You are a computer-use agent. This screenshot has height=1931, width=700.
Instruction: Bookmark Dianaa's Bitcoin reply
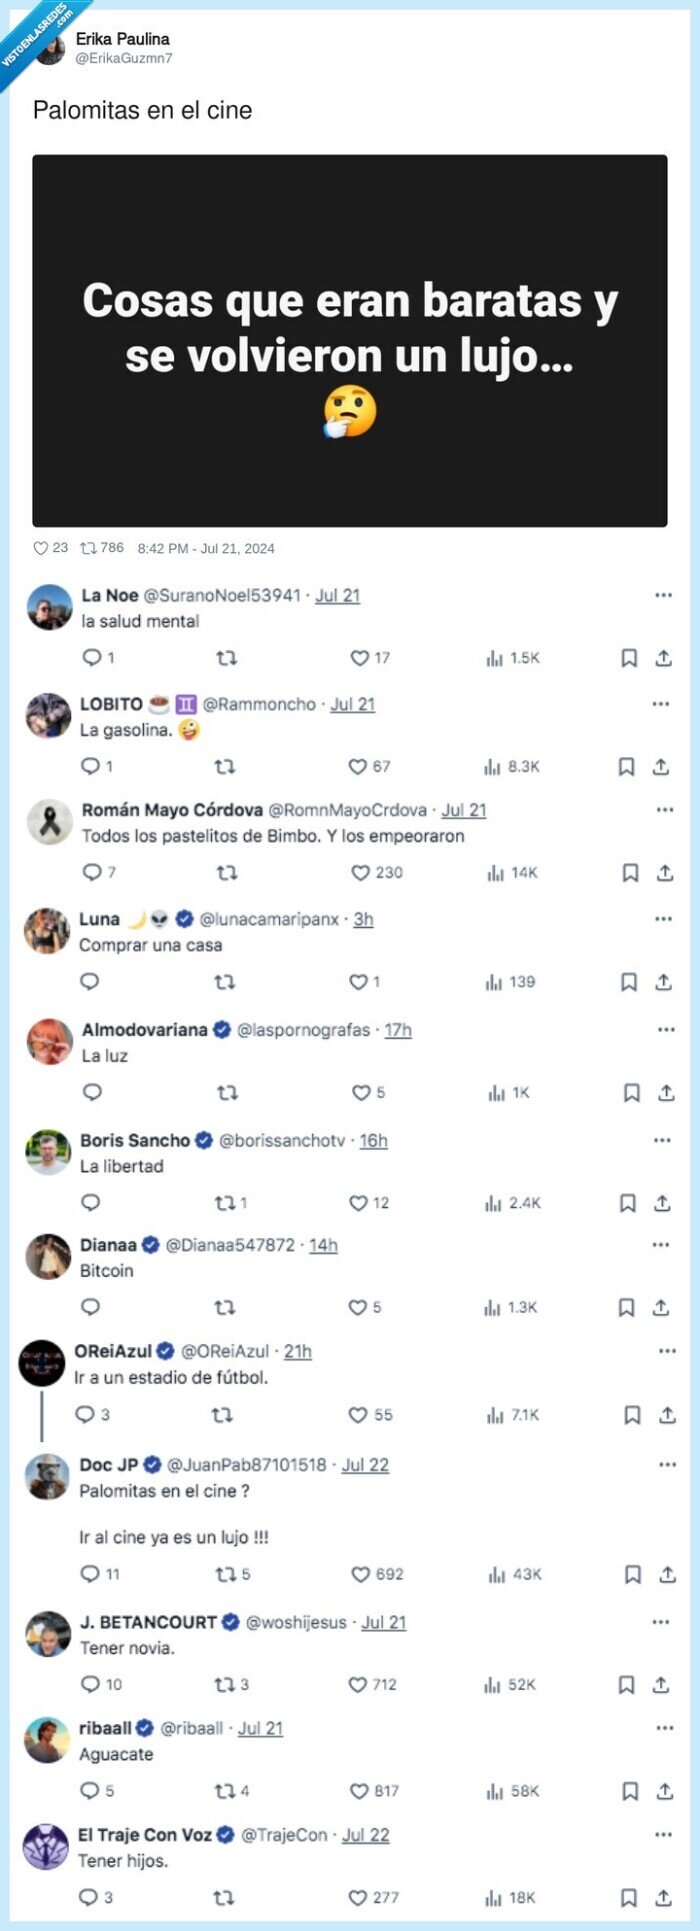[627, 1307]
